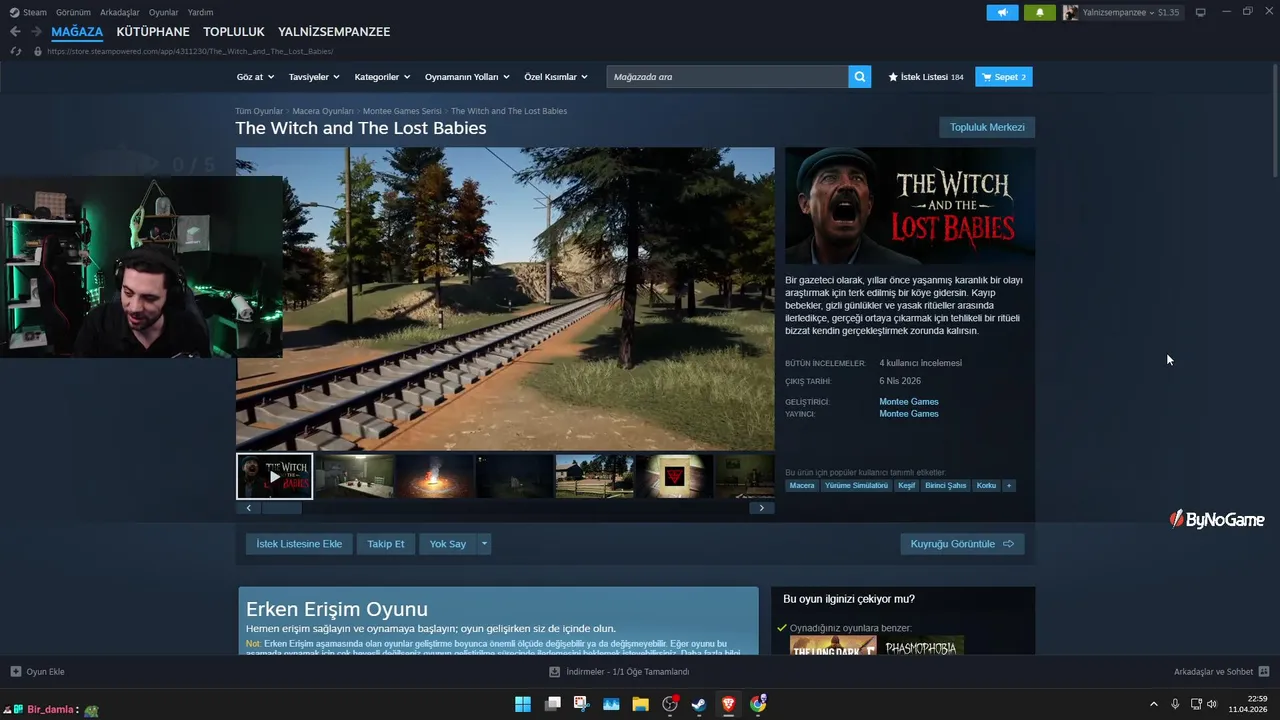Switch to Big Picture mode icon
Viewport: 1280px width, 720px height.
click(1201, 12)
